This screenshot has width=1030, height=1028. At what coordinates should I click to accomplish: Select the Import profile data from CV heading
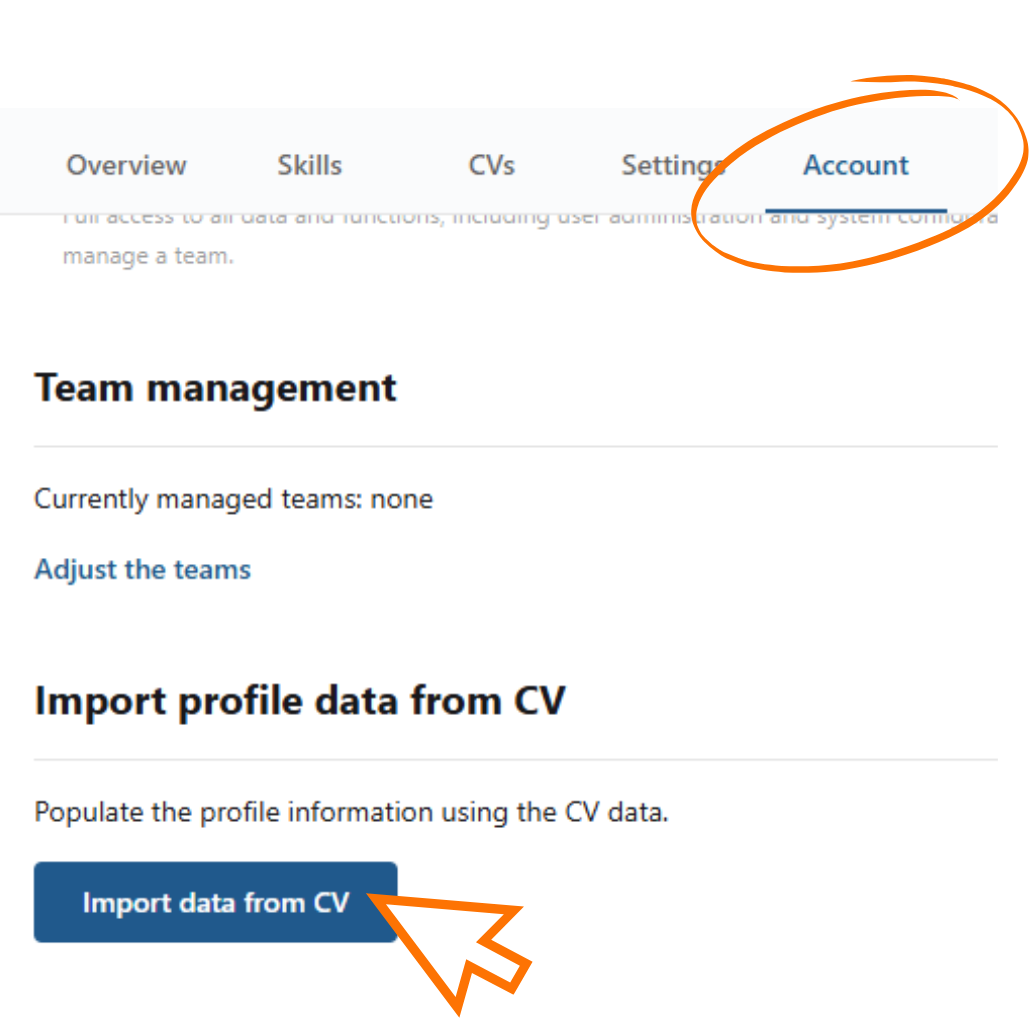coord(300,701)
